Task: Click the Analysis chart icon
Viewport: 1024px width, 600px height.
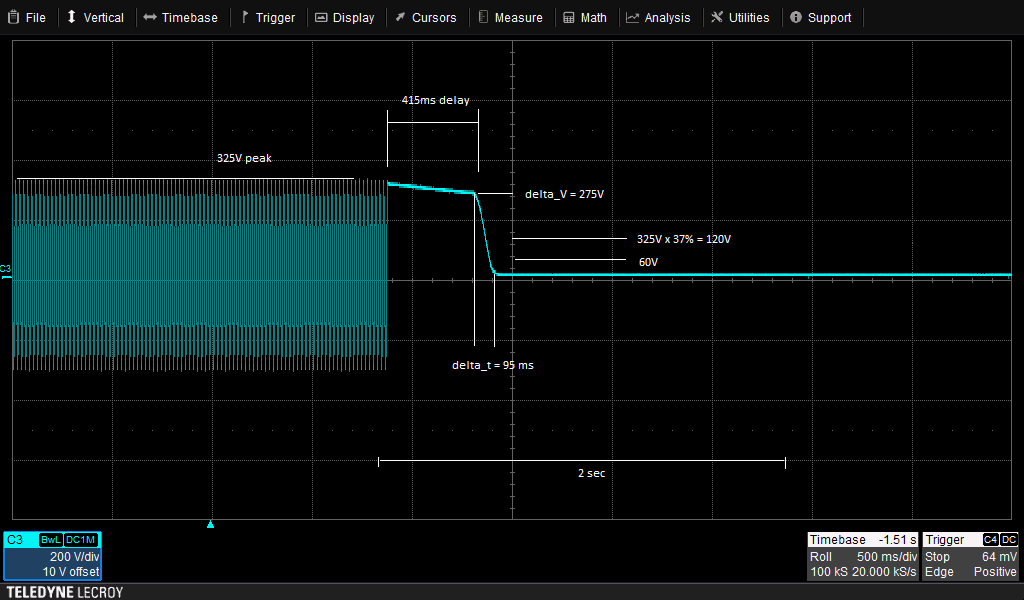Action: pyautogui.click(x=632, y=17)
